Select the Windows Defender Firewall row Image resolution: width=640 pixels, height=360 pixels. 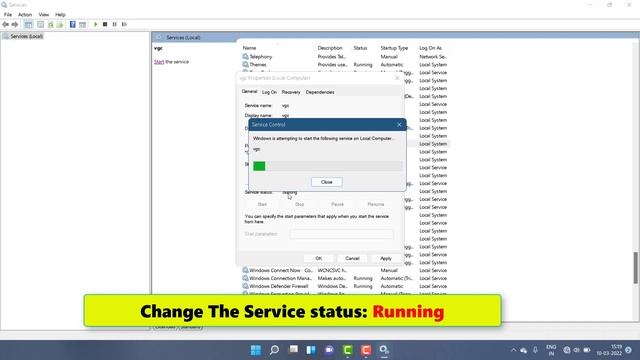click(345, 286)
